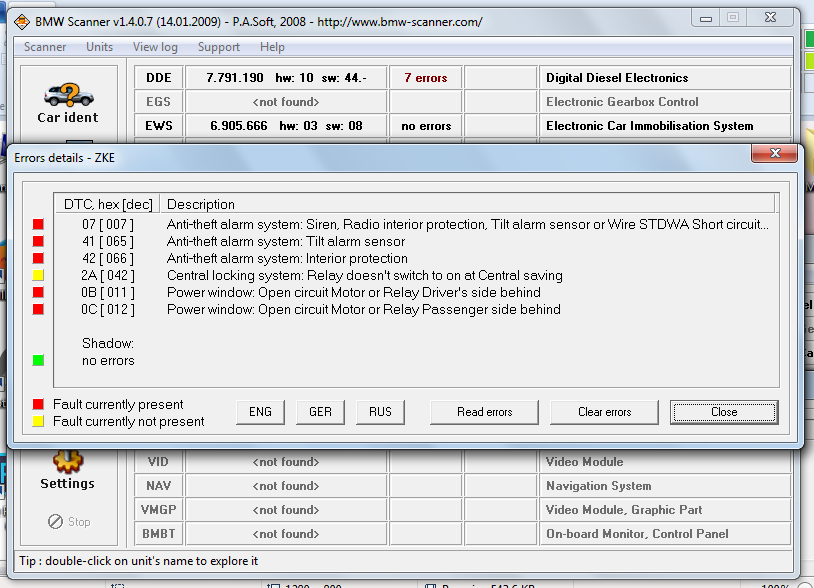The width and height of the screenshot is (814, 588).
Task: Minimize the BMW Scanner window
Action: pyautogui.click(x=706, y=18)
